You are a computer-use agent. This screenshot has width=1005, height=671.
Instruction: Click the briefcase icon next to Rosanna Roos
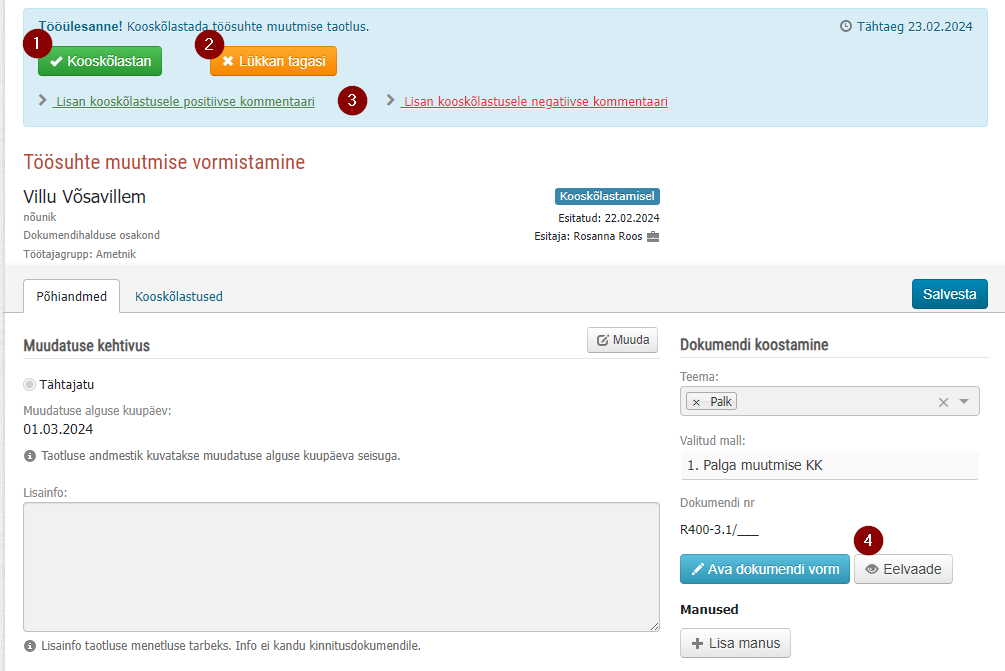point(653,236)
